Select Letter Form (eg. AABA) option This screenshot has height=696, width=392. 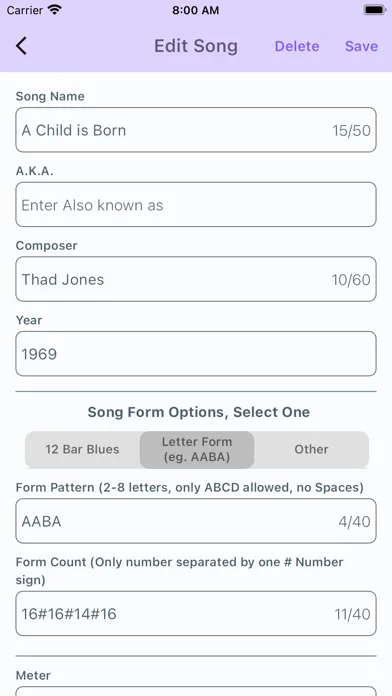(197, 449)
